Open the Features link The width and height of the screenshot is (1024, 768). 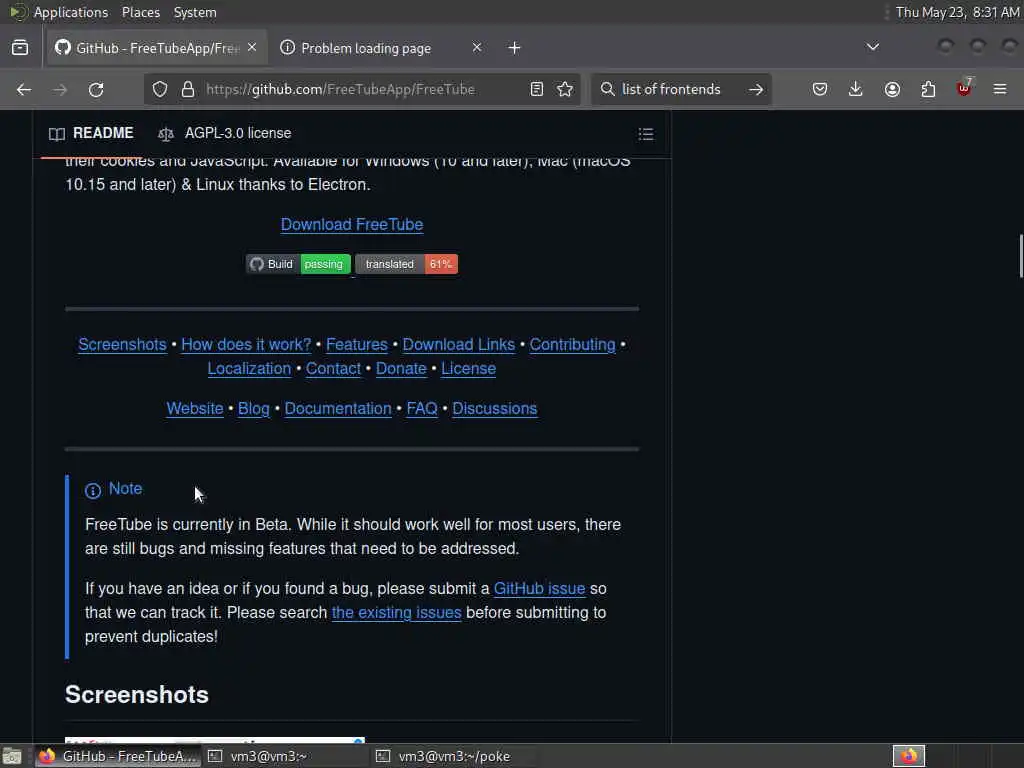coord(357,345)
